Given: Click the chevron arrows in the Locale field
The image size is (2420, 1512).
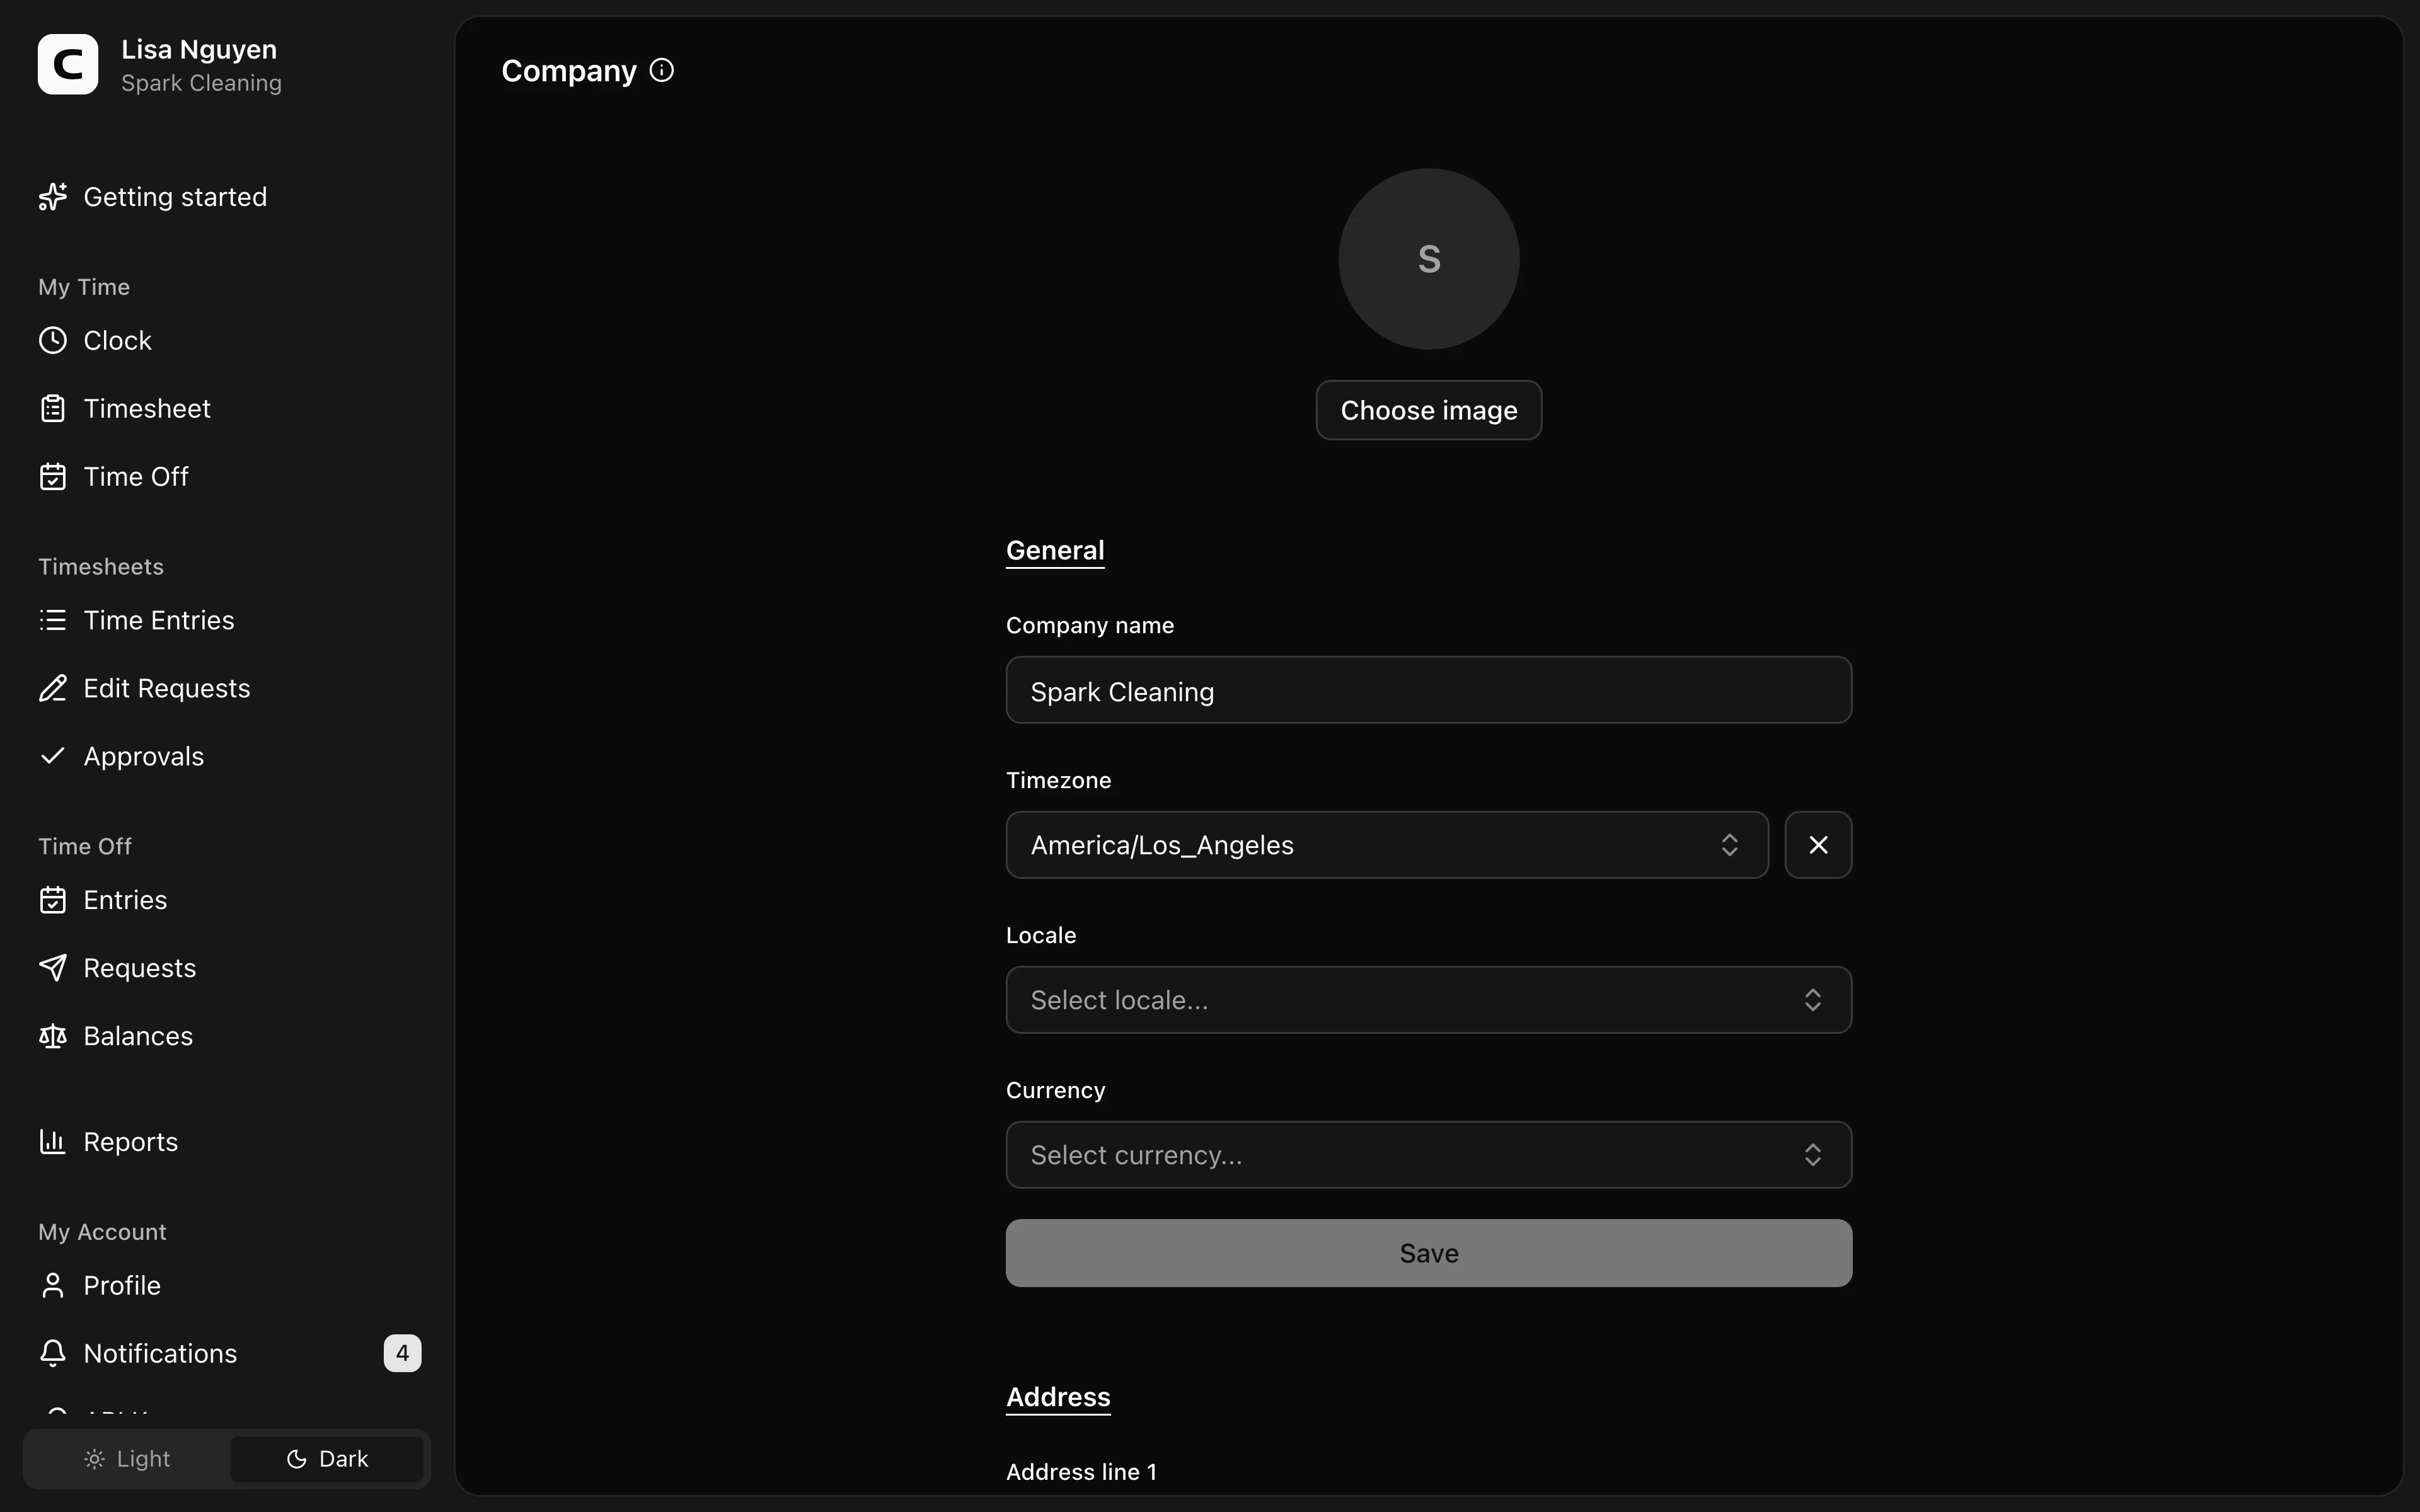Looking at the screenshot, I should pyautogui.click(x=1813, y=1000).
